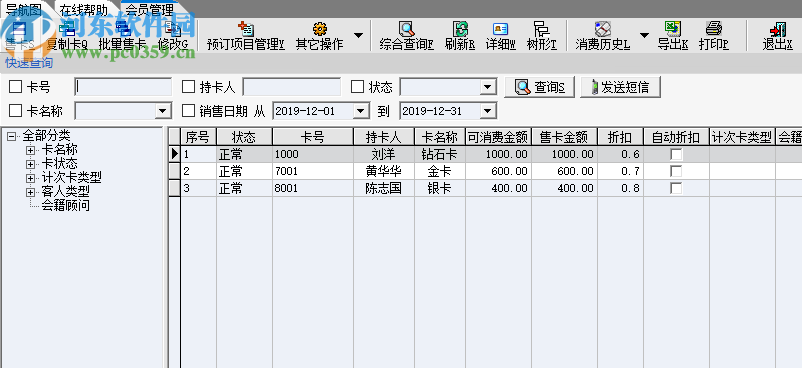Expand the 计次卡类型 tree node
802x368 pixels.
[31, 178]
